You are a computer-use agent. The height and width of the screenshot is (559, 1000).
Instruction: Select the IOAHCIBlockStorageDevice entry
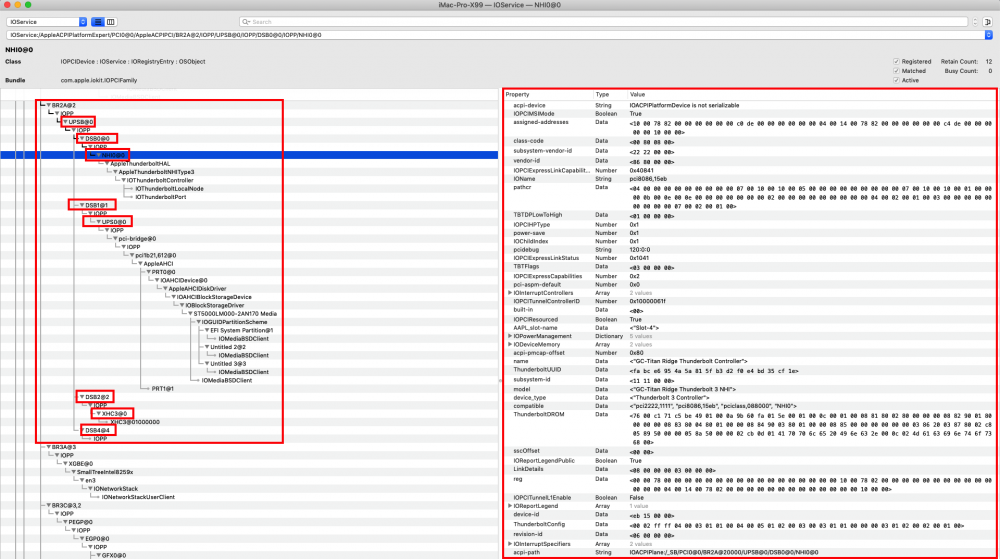214,297
